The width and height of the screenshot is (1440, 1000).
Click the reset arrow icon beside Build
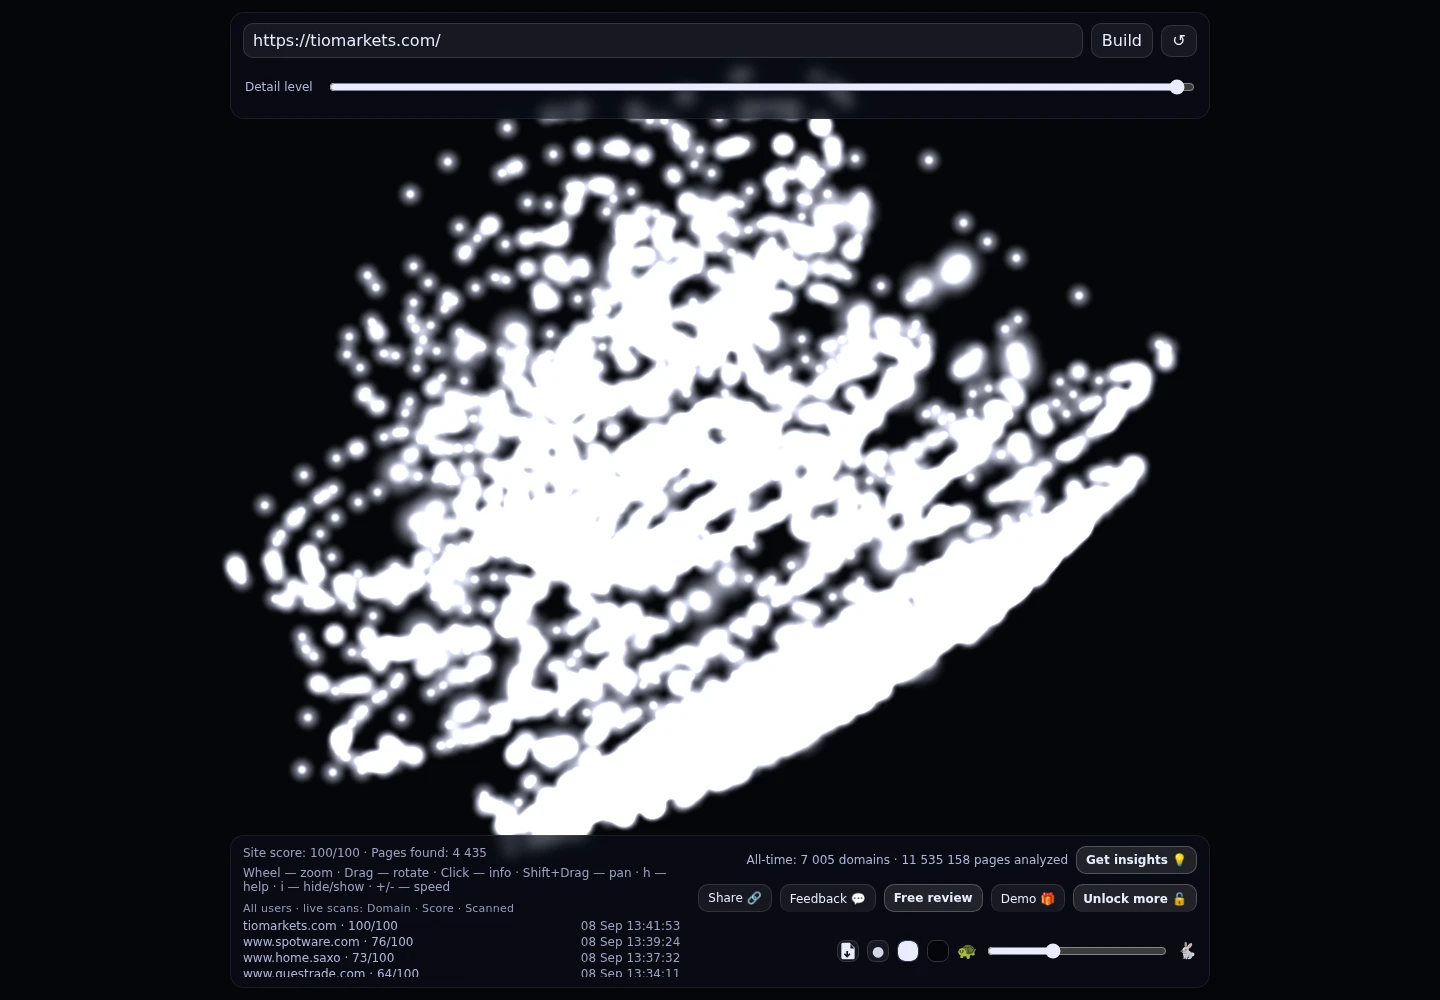1179,41
